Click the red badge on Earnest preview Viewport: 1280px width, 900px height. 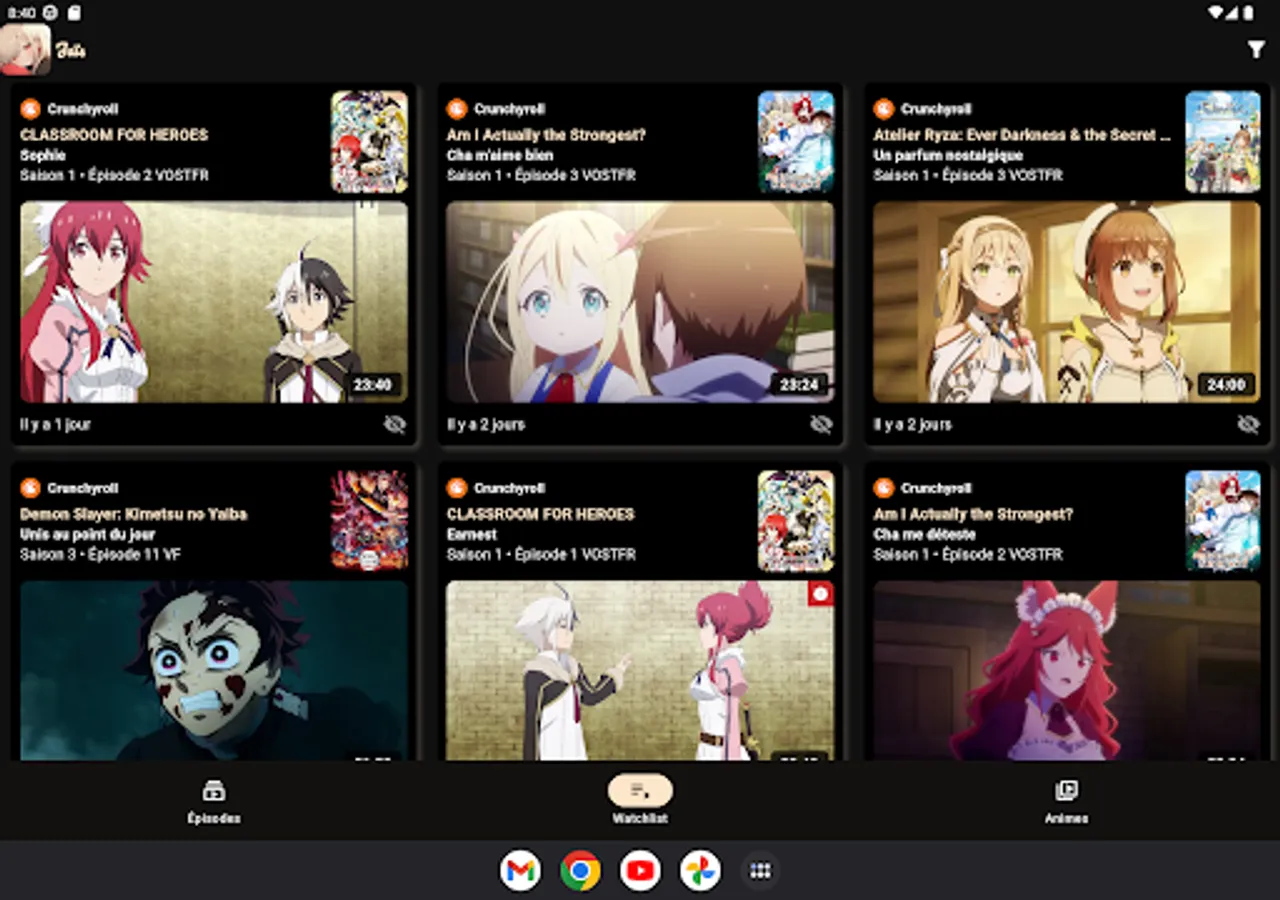pyautogui.click(x=820, y=594)
